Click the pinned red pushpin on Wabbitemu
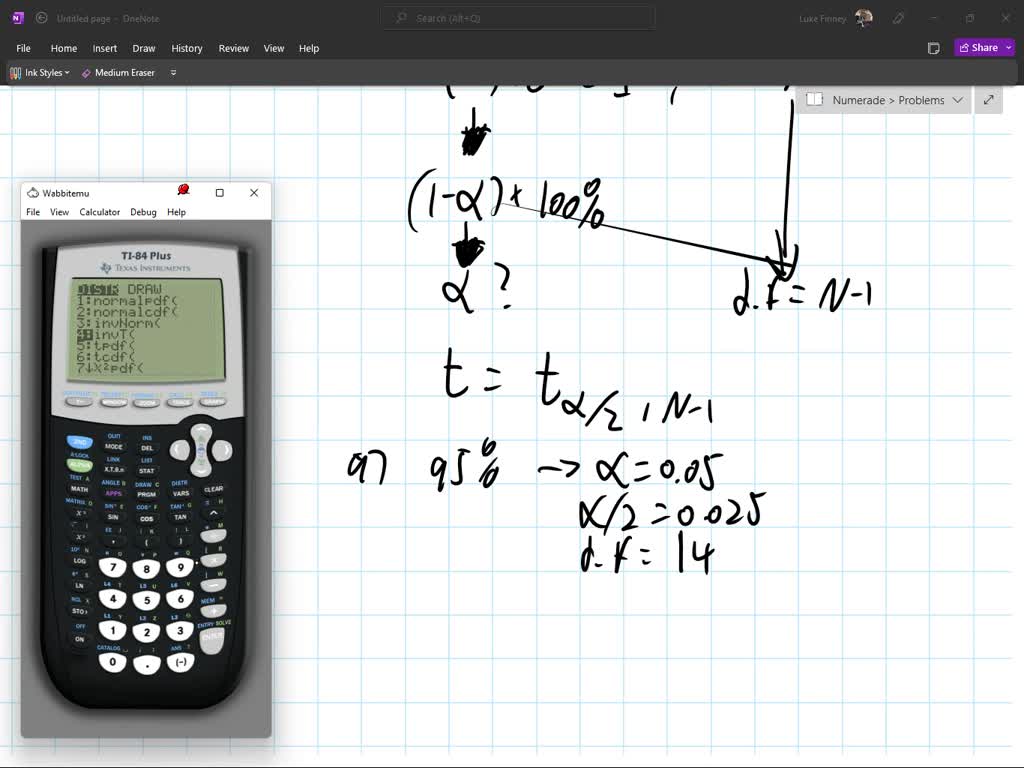Screen dimensions: 1024x768 pos(183,189)
